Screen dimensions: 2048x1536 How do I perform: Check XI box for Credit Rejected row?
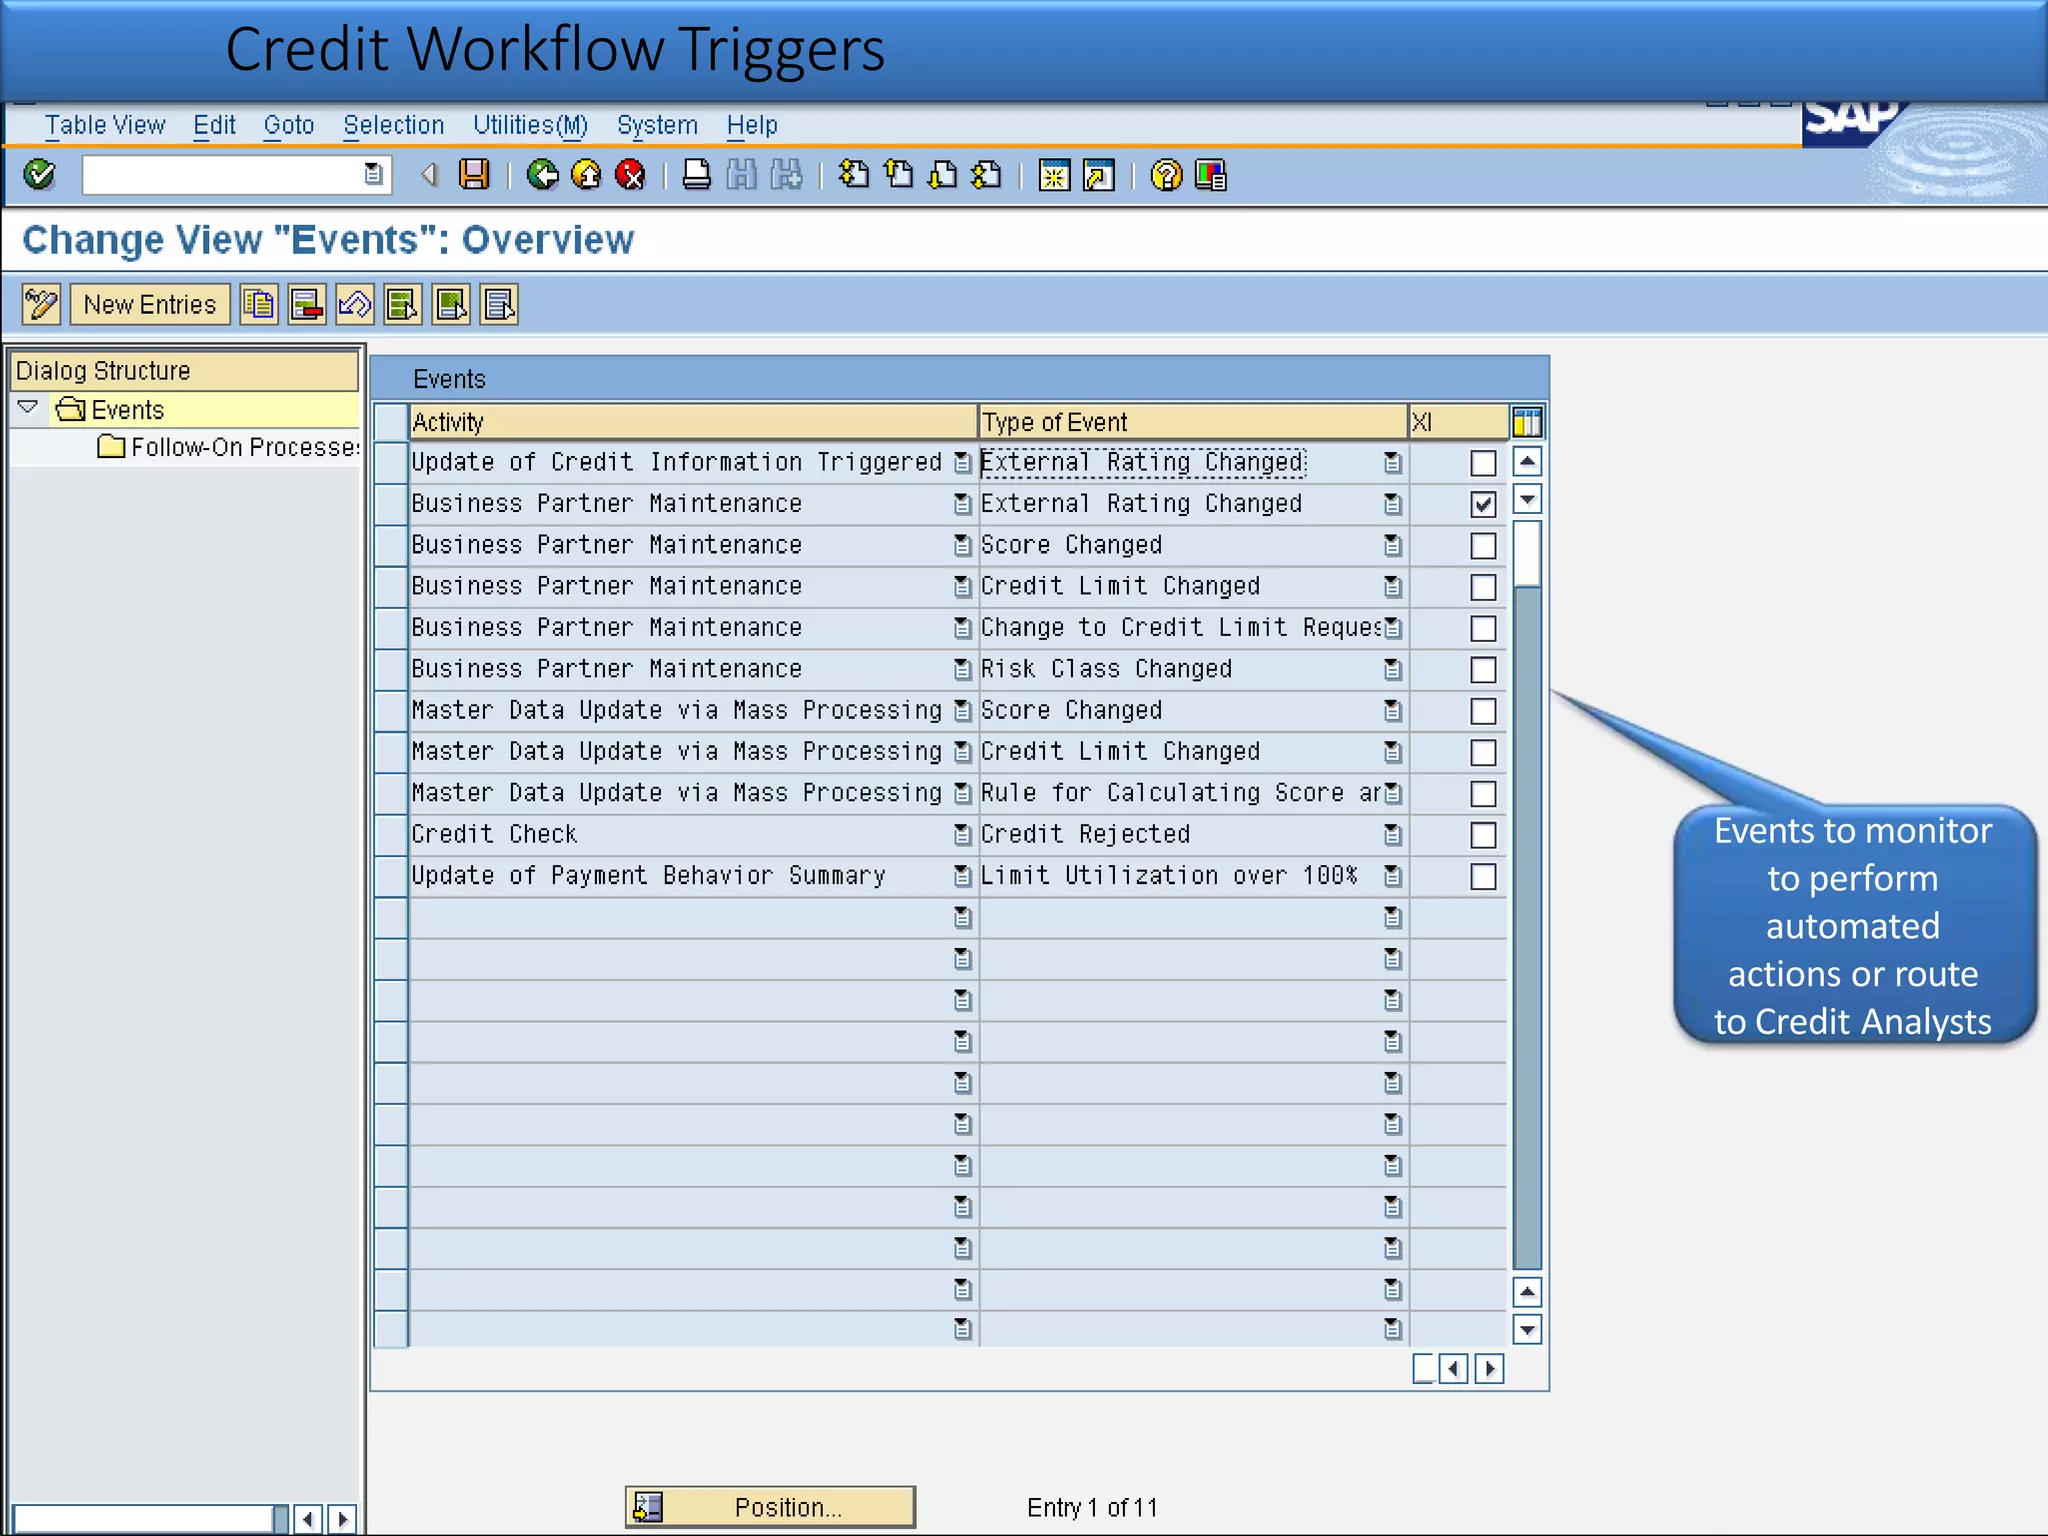[1483, 835]
